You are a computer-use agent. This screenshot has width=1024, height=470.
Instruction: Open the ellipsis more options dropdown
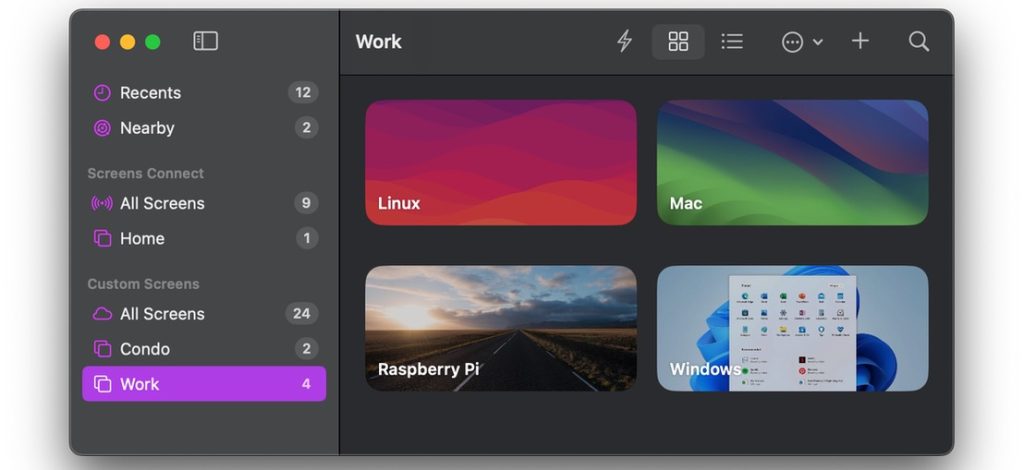click(801, 42)
